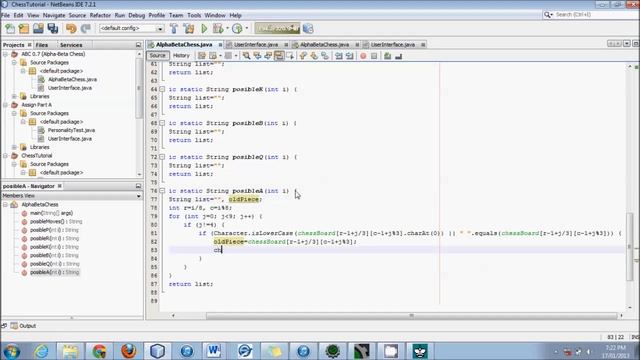
Task: Switch to the Files tab
Action: pyautogui.click(x=42, y=45)
